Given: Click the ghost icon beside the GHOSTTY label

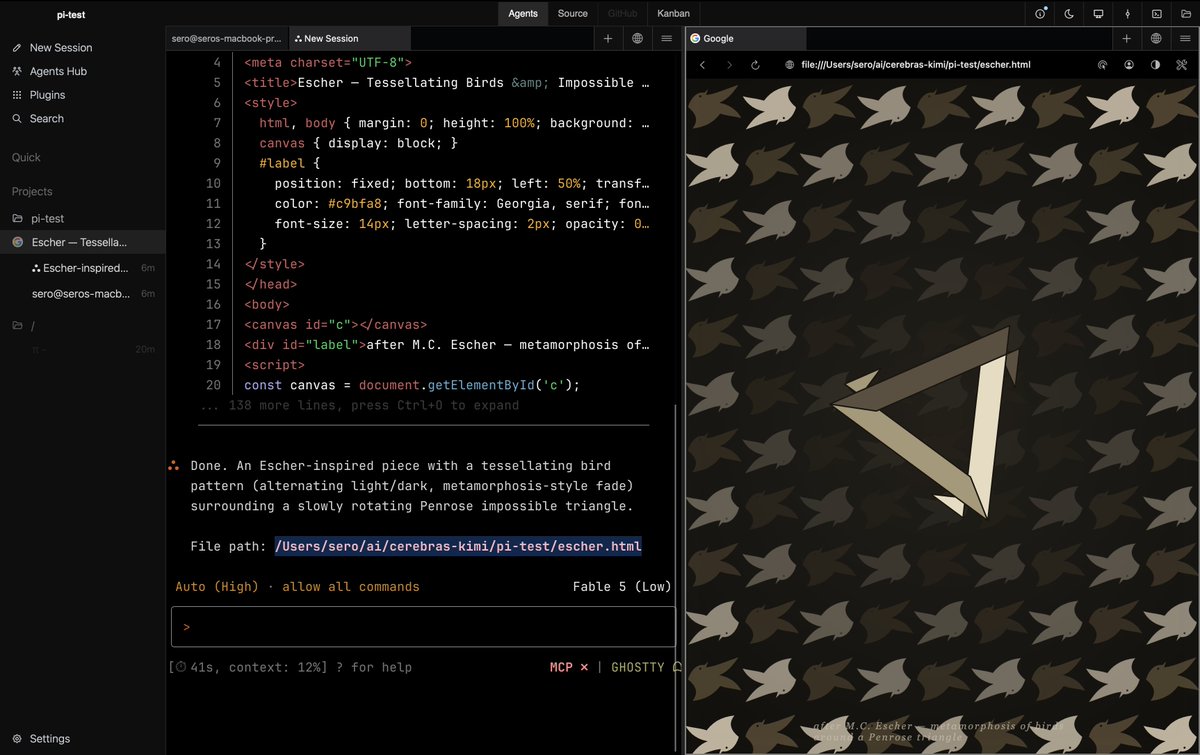Looking at the screenshot, I should (677, 667).
